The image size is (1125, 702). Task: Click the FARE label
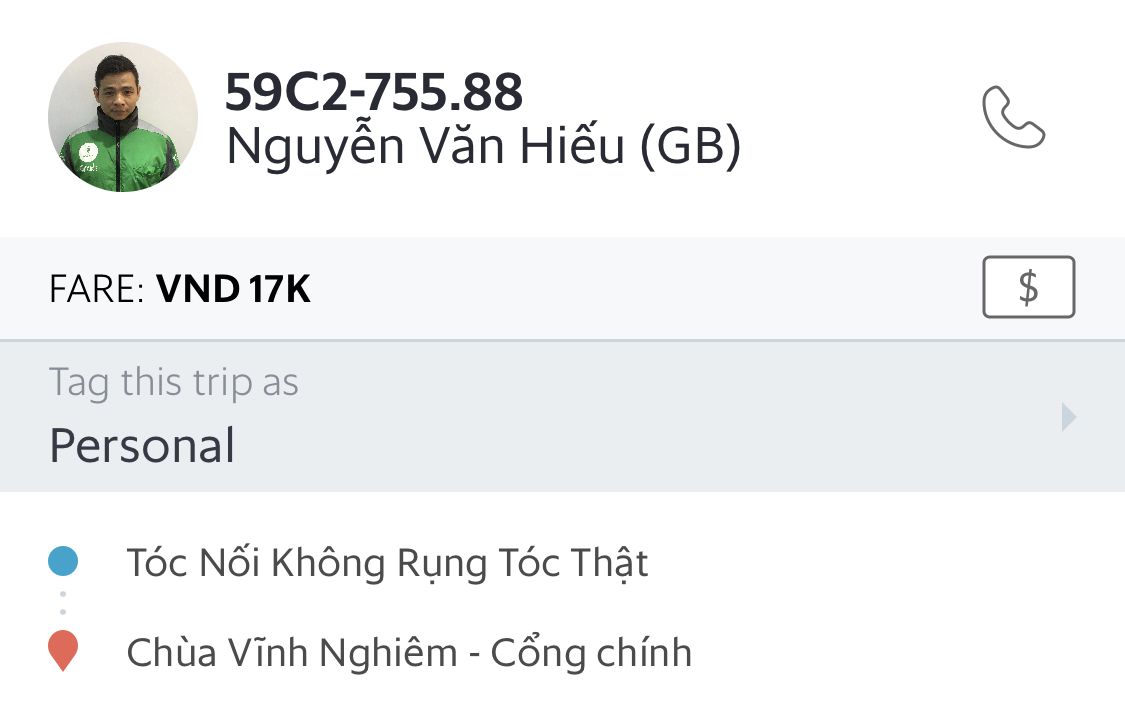[96, 289]
